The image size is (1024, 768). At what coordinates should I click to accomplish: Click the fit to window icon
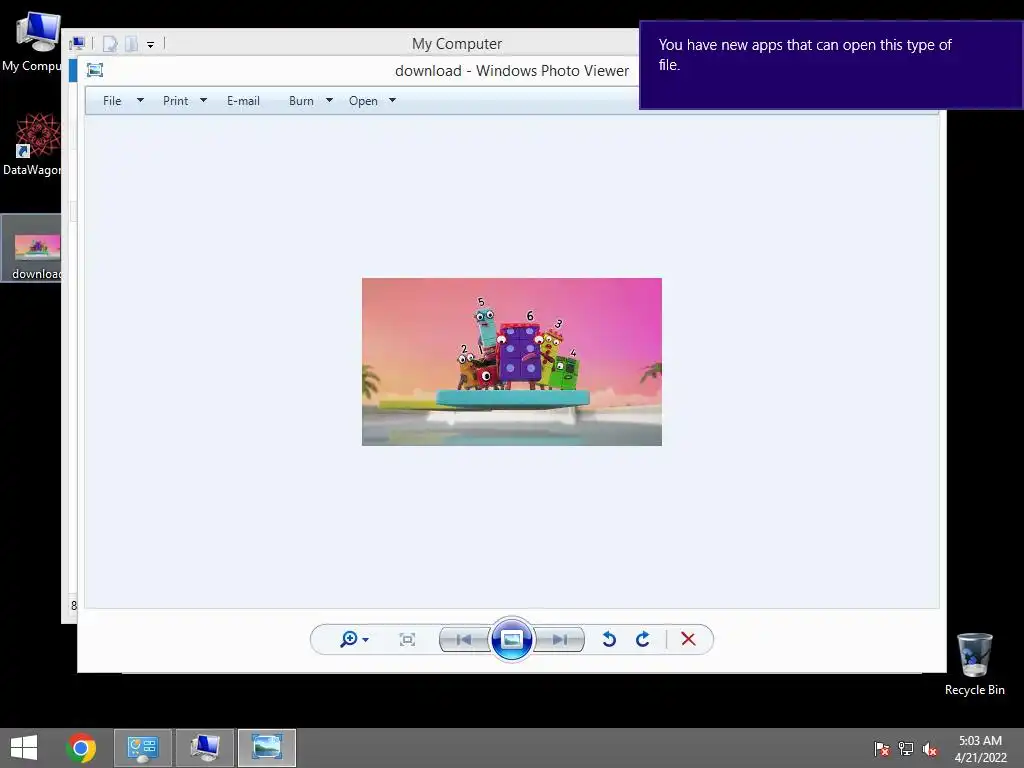407,639
